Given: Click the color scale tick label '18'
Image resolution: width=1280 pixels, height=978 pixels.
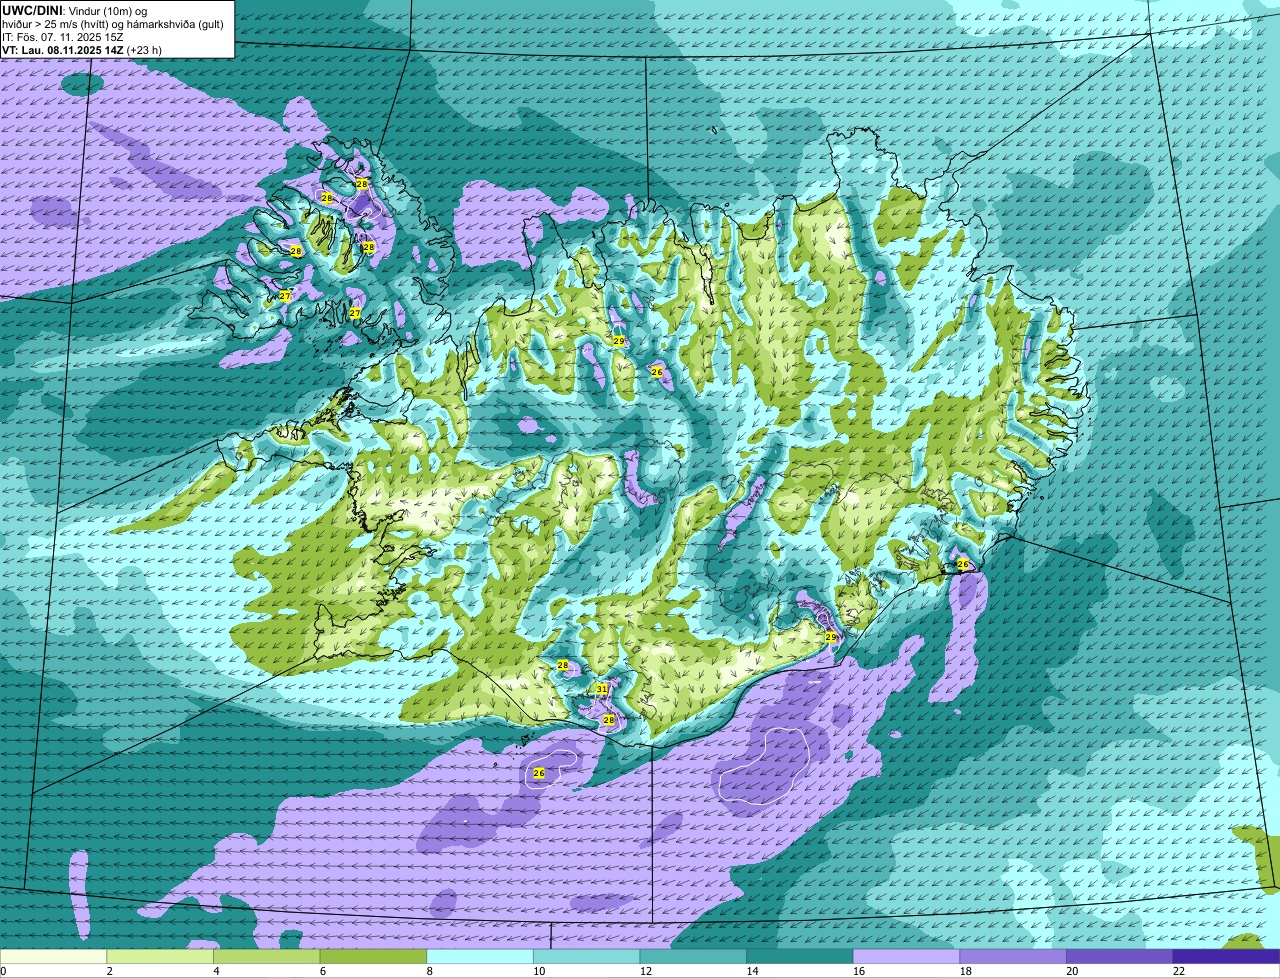Looking at the screenshot, I should pyautogui.click(x=965, y=971).
